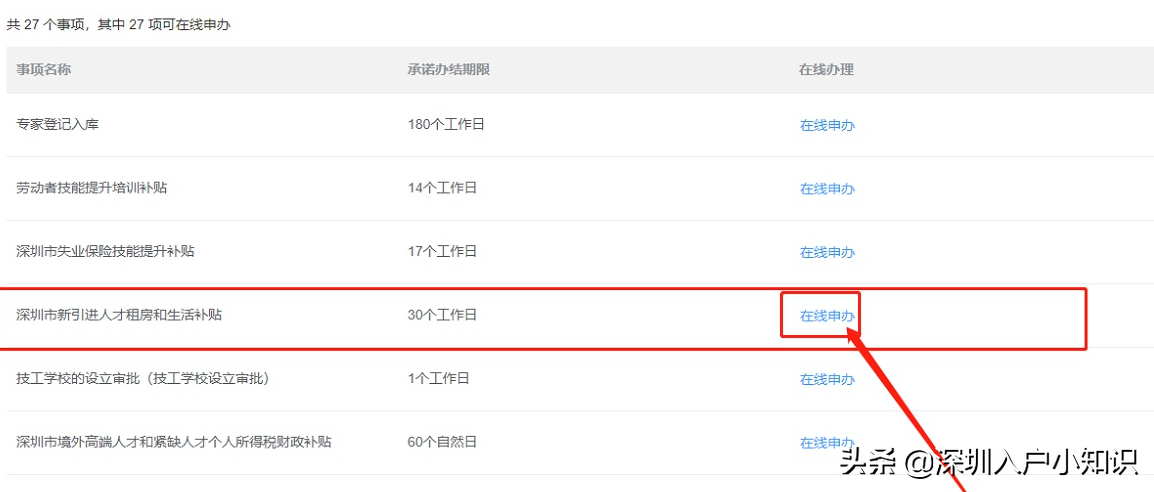The width and height of the screenshot is (1154, 492).
Task: Click the 在线办理 column header
Action: (826, 70)
